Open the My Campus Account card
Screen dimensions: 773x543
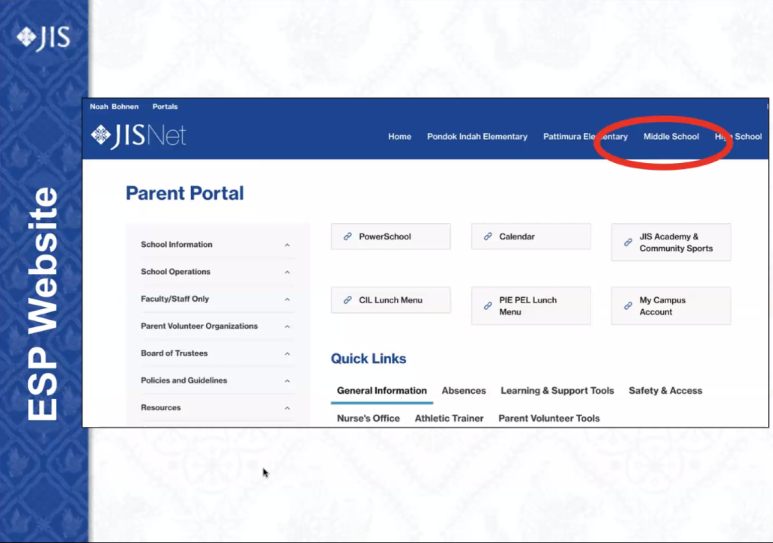671,306
